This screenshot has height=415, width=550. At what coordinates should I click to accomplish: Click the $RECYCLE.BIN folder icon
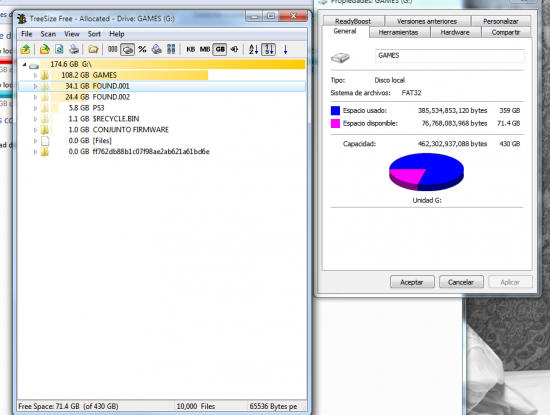point(45,119)
